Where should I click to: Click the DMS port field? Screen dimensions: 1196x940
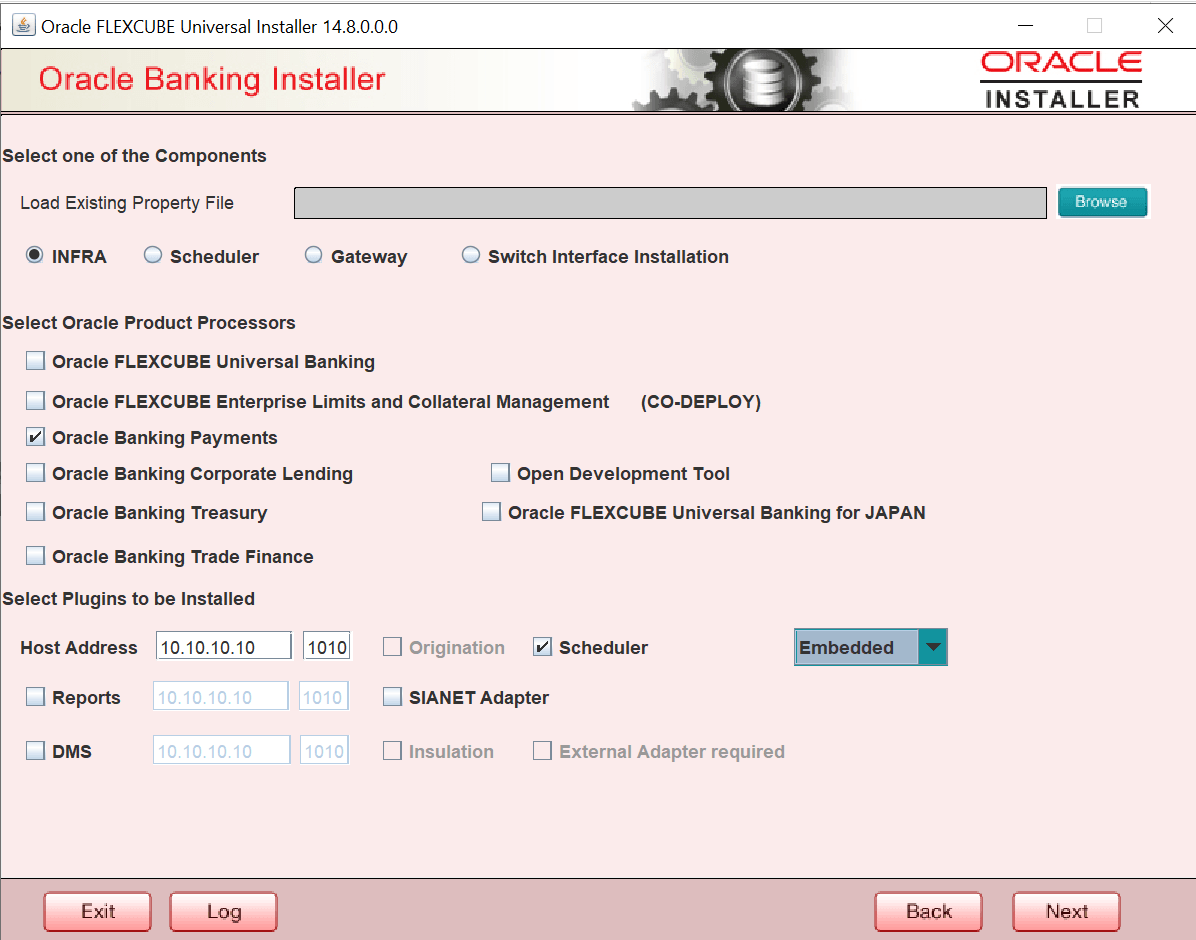324,750
